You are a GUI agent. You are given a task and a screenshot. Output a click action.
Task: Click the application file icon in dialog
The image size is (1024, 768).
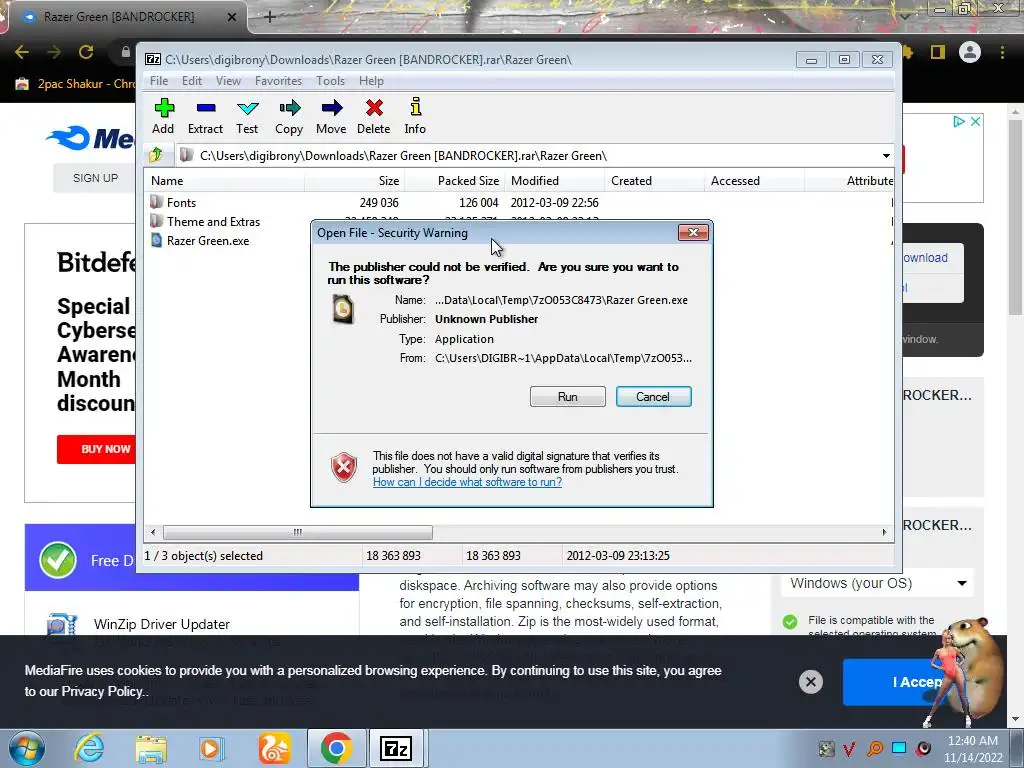pyautogui.click(x=343, y=309)
